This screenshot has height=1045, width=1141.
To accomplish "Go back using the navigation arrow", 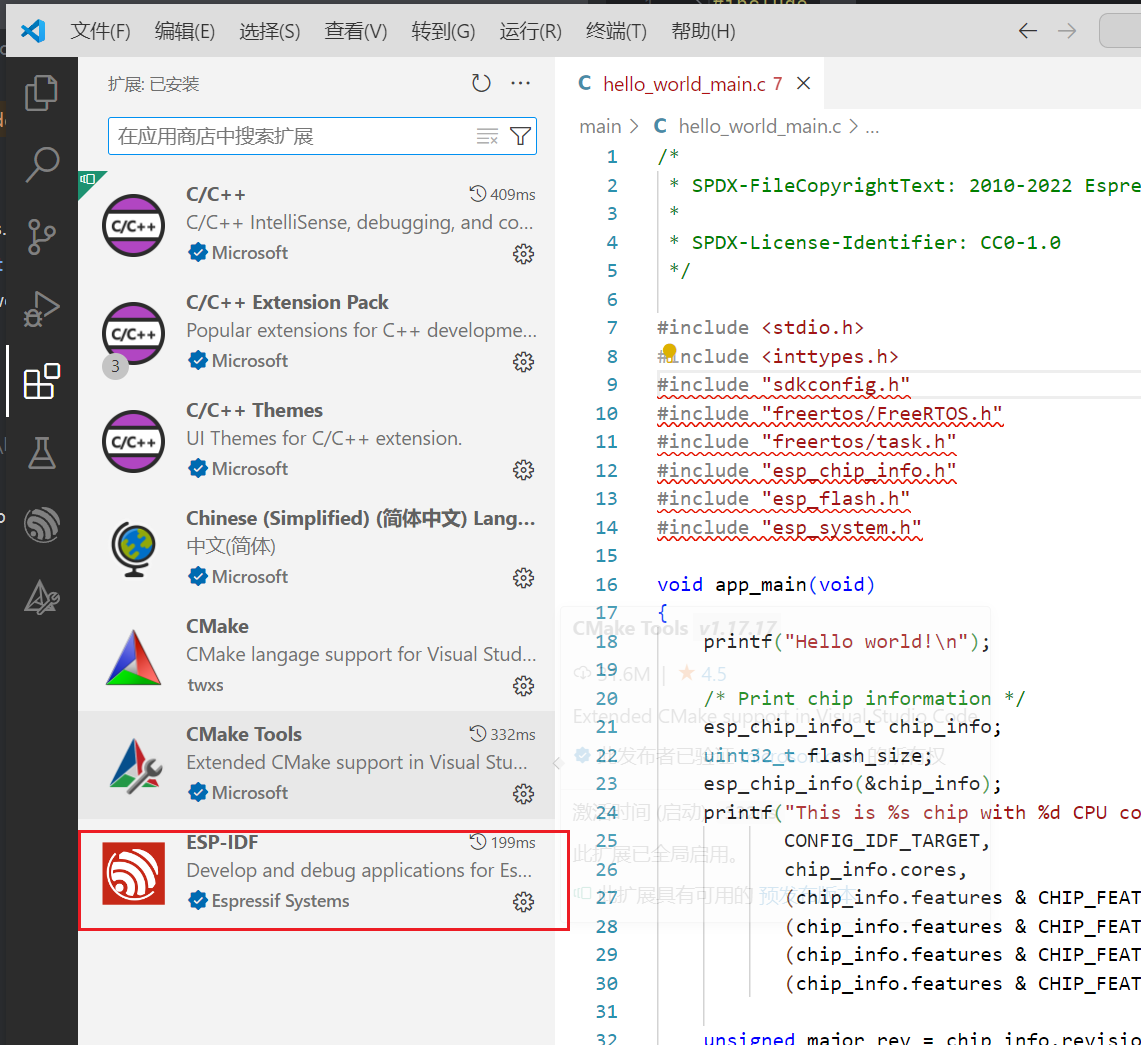I will [x=1027, y=31].
